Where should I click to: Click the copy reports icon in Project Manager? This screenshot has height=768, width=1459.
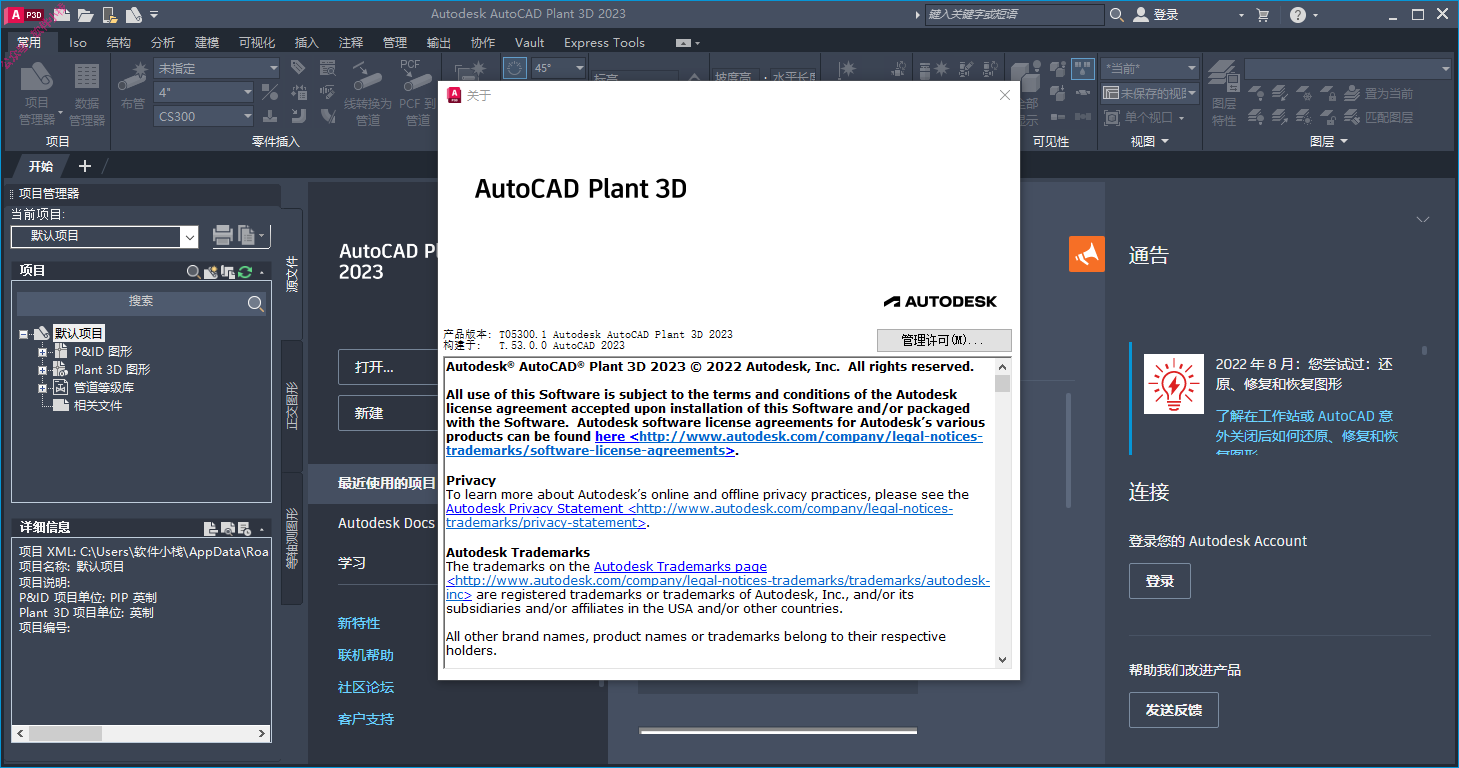[246, 236]
